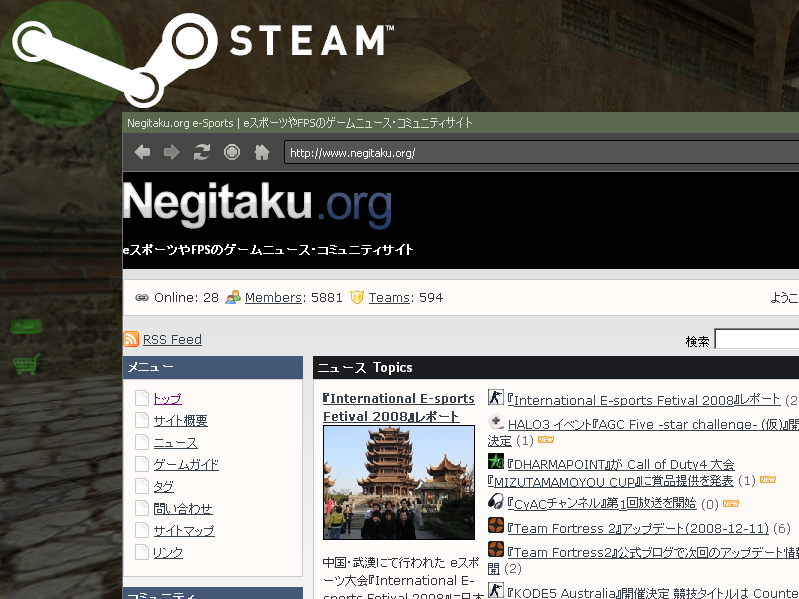Image resolution: width=799 pixels, height=599 pixels.
Task: Click the Online: 28 status text
Action: click(x=187, y=297)
